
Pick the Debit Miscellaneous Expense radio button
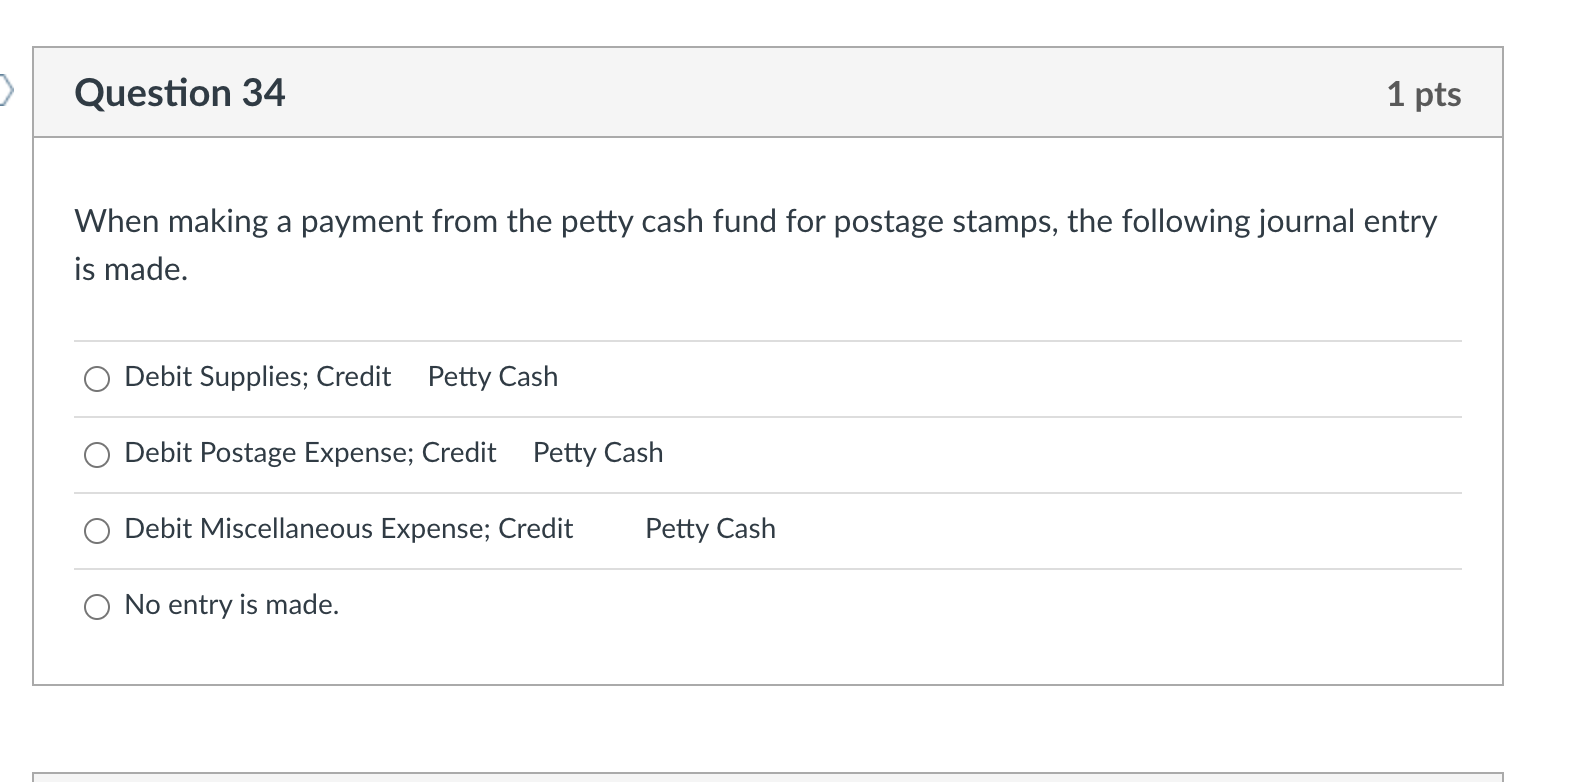[x=97, y=530]
